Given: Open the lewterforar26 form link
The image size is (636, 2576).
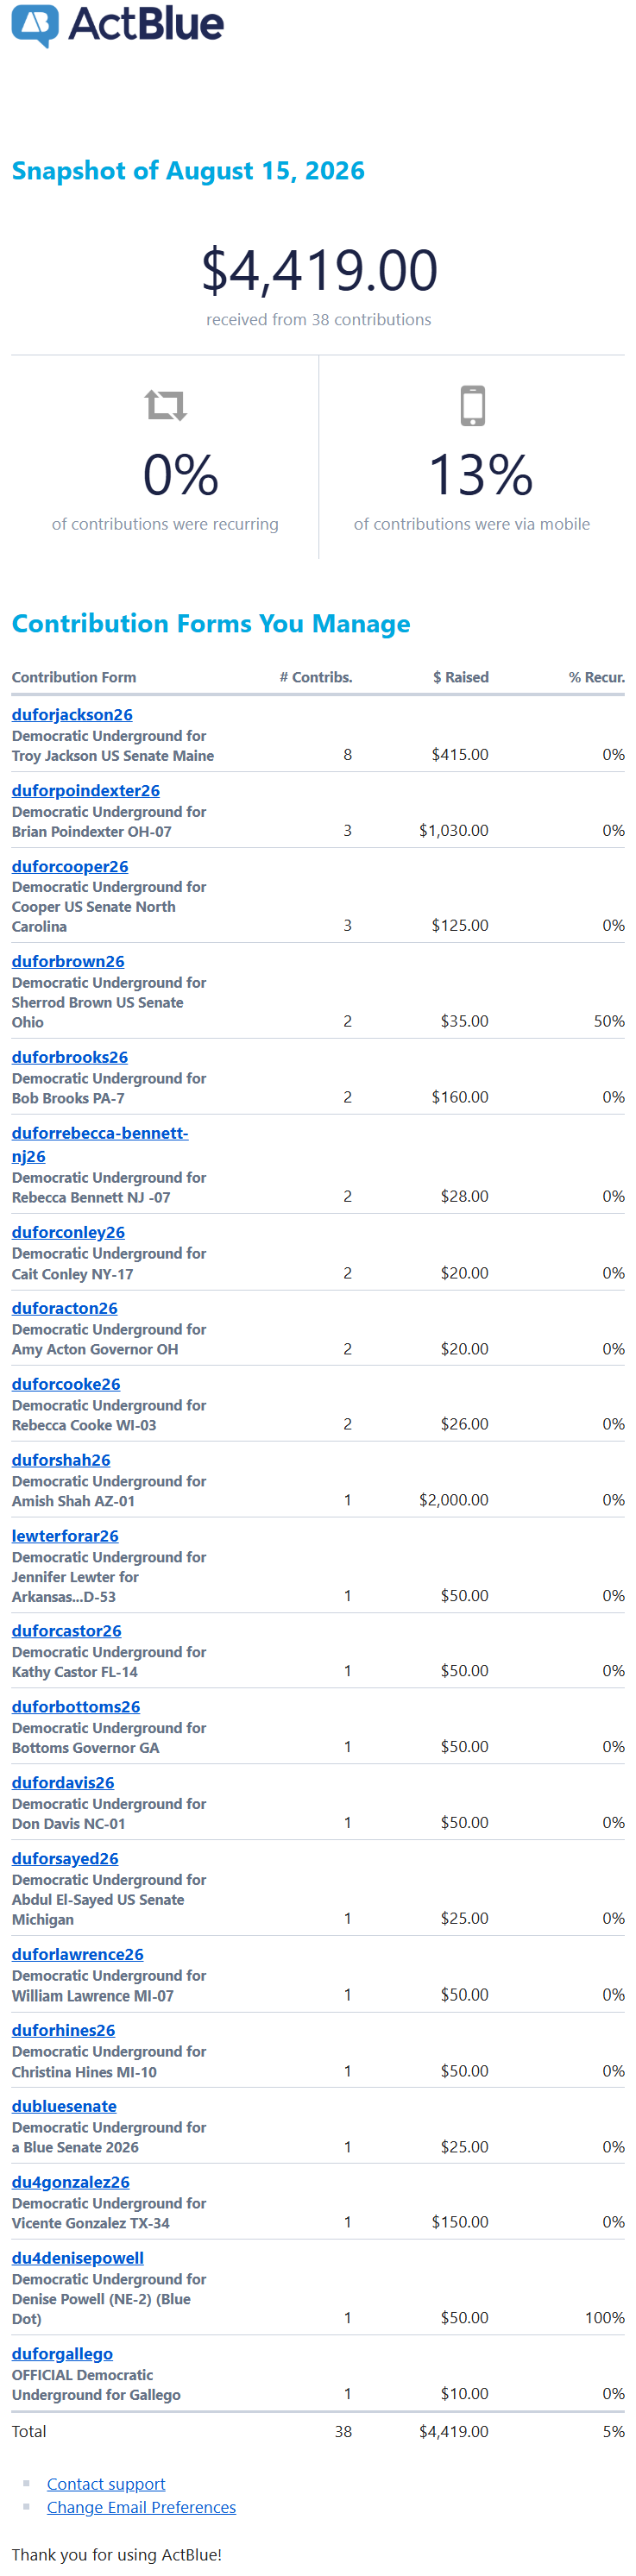Looking at the screenshot, I should click(65, 1536).
